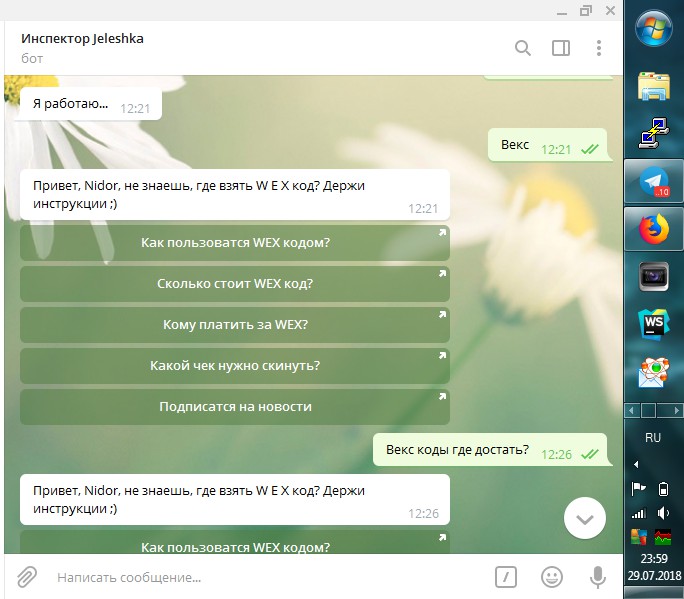Image resolution: width=684 pixels, height=599 pixels.
Task: Click the taskbar right arrow
Action: (x=677, y=410)
